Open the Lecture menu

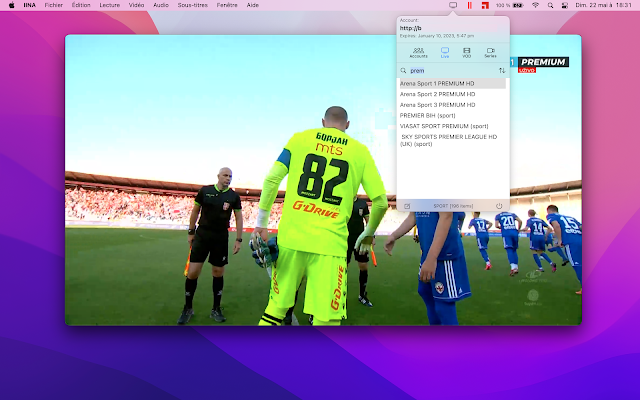109,5
